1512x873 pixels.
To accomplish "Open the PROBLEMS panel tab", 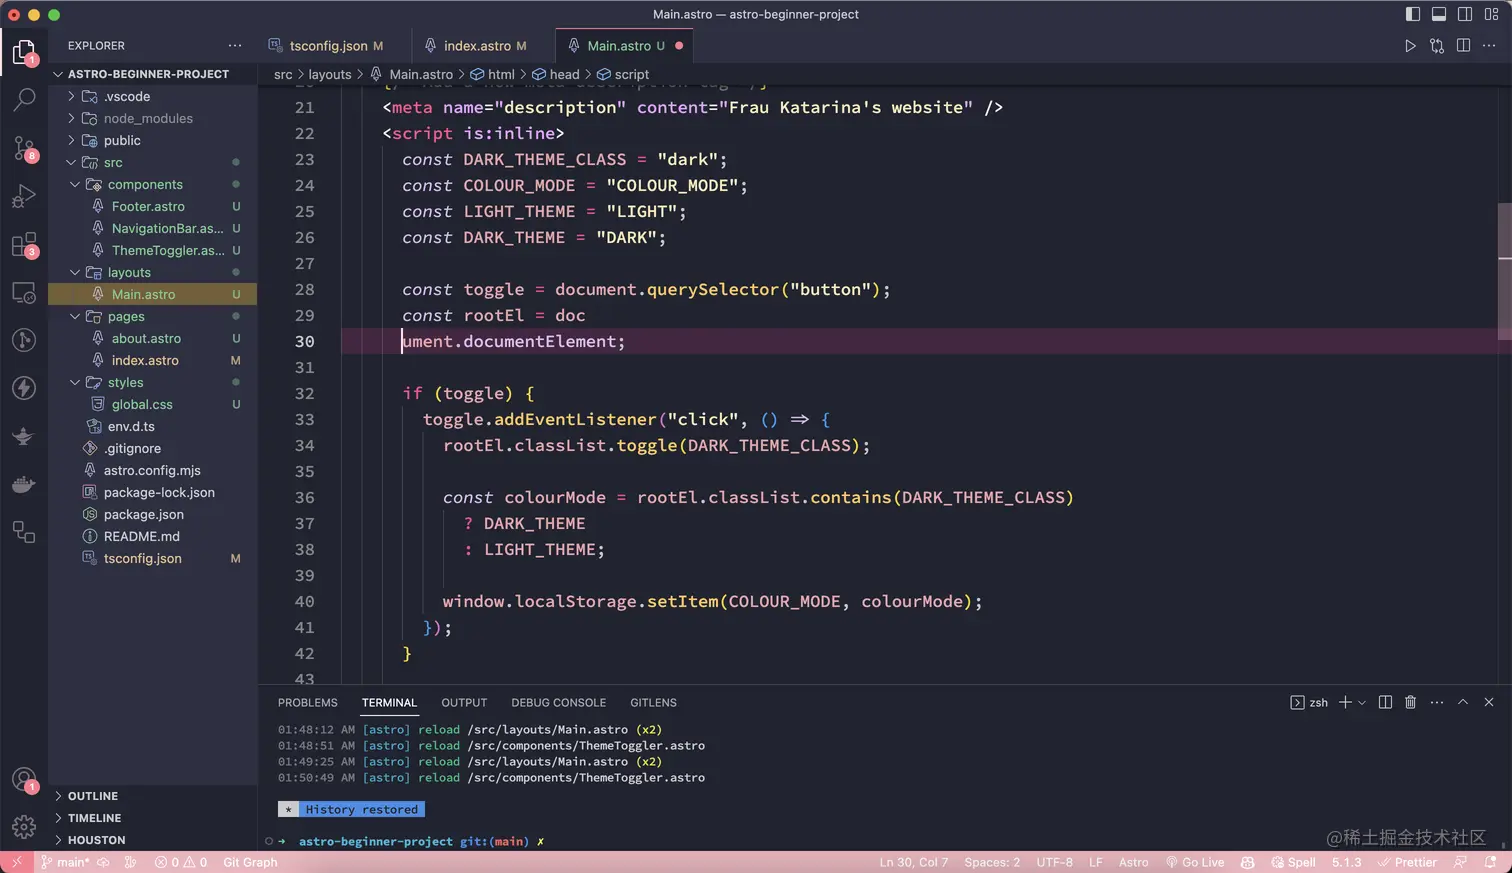I will pyautogui.click(x=308, y=703).
